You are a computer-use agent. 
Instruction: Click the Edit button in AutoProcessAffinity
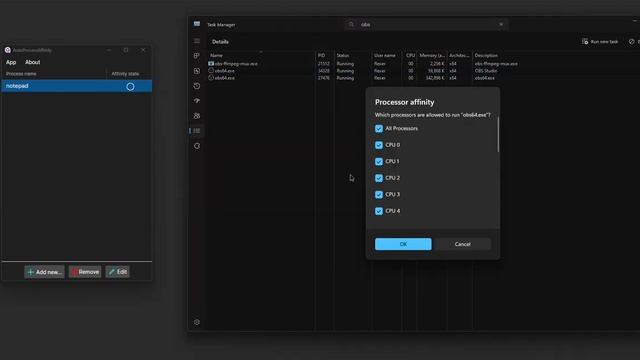pos(118,272)
